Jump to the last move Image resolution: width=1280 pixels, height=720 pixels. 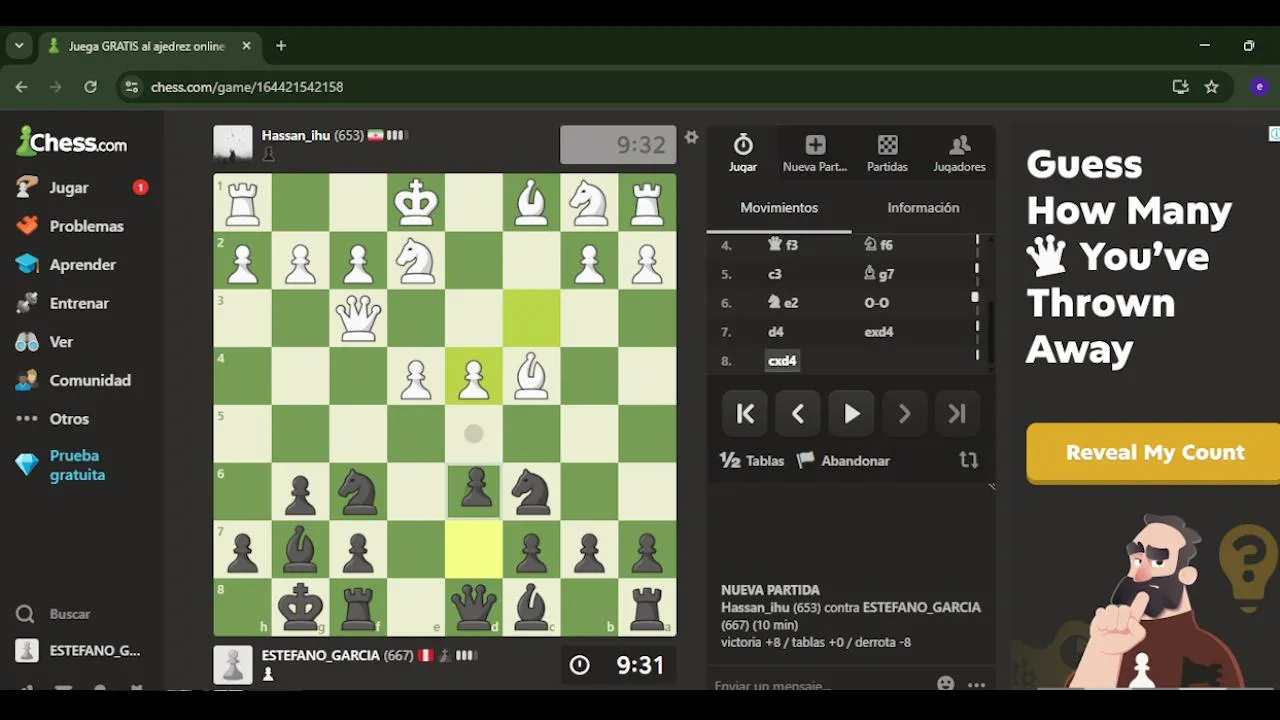[957, 414]
